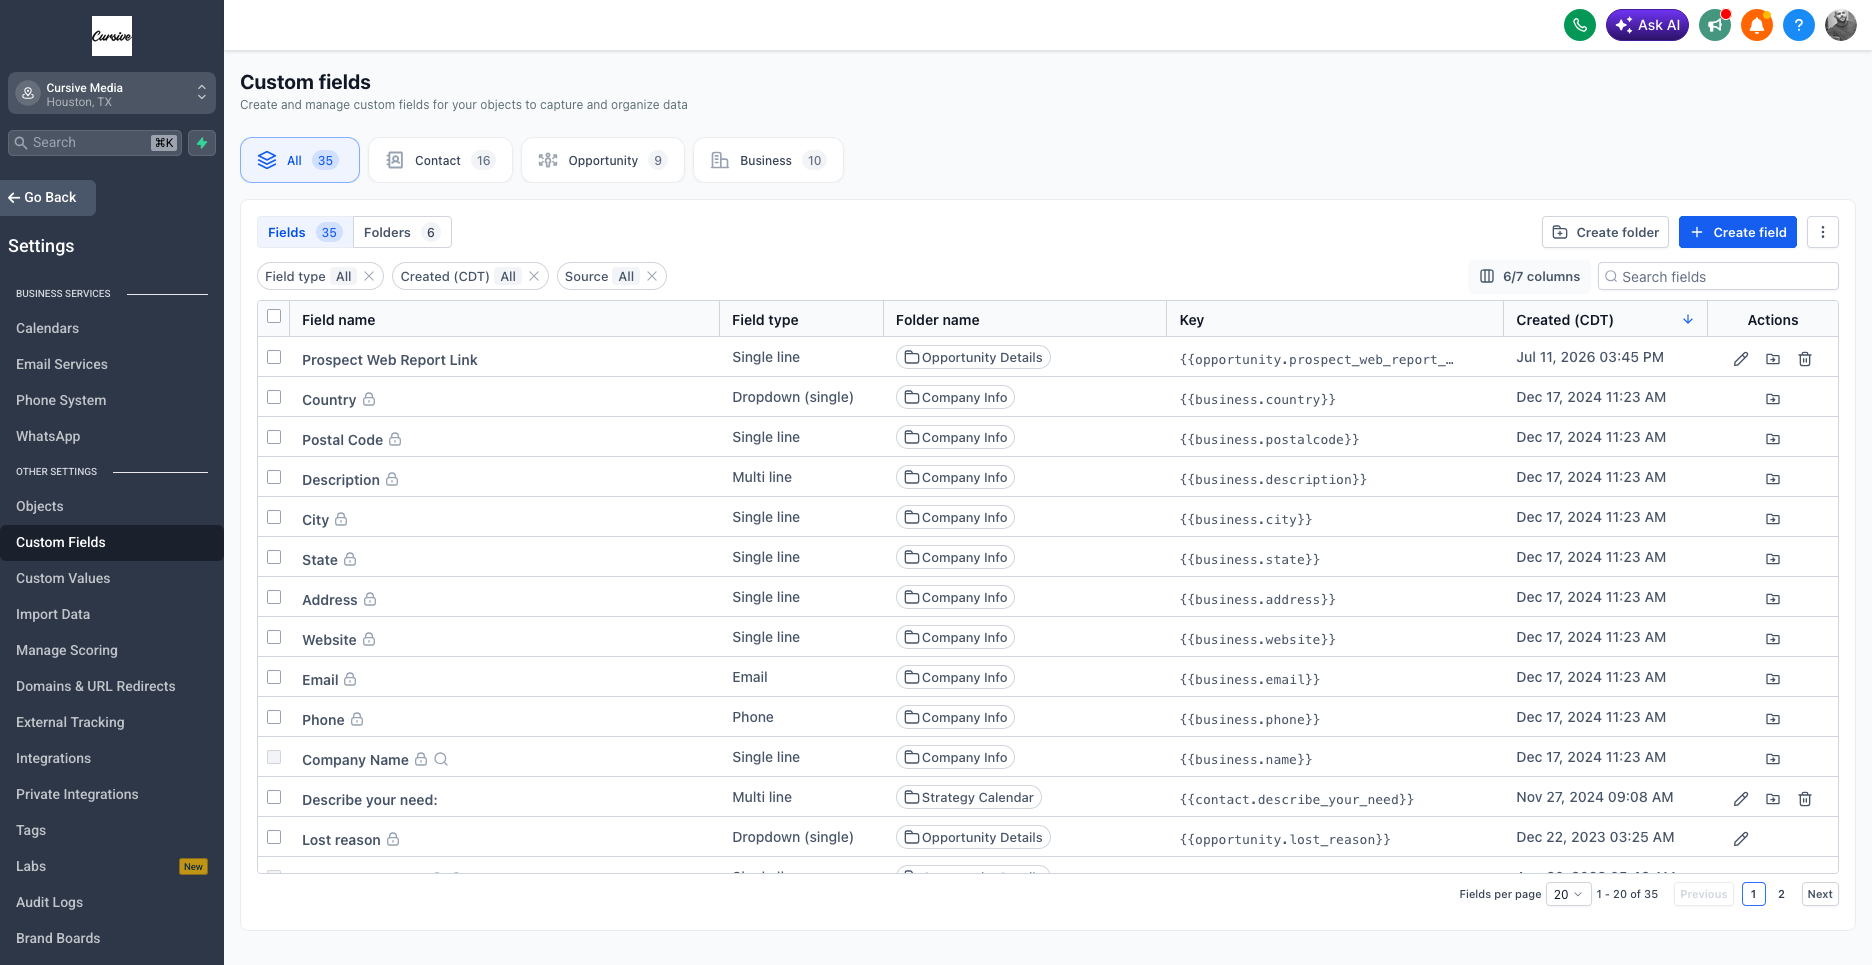Clear the Field type filter
Image resolution: width=1872 pixels, height=965 pixels.
pyautogui.click(x=369, y=276)
